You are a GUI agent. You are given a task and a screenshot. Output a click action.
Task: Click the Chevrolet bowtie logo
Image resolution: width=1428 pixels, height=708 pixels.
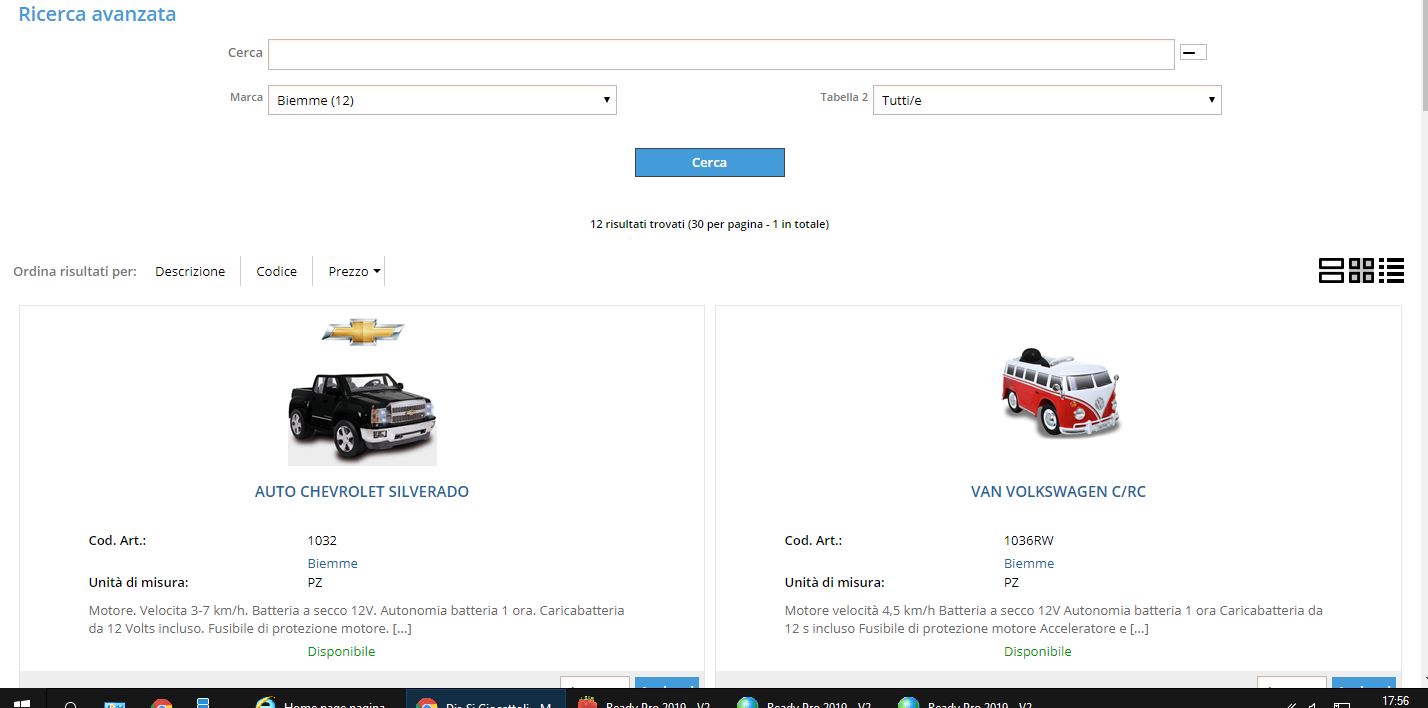pos(363,332)
